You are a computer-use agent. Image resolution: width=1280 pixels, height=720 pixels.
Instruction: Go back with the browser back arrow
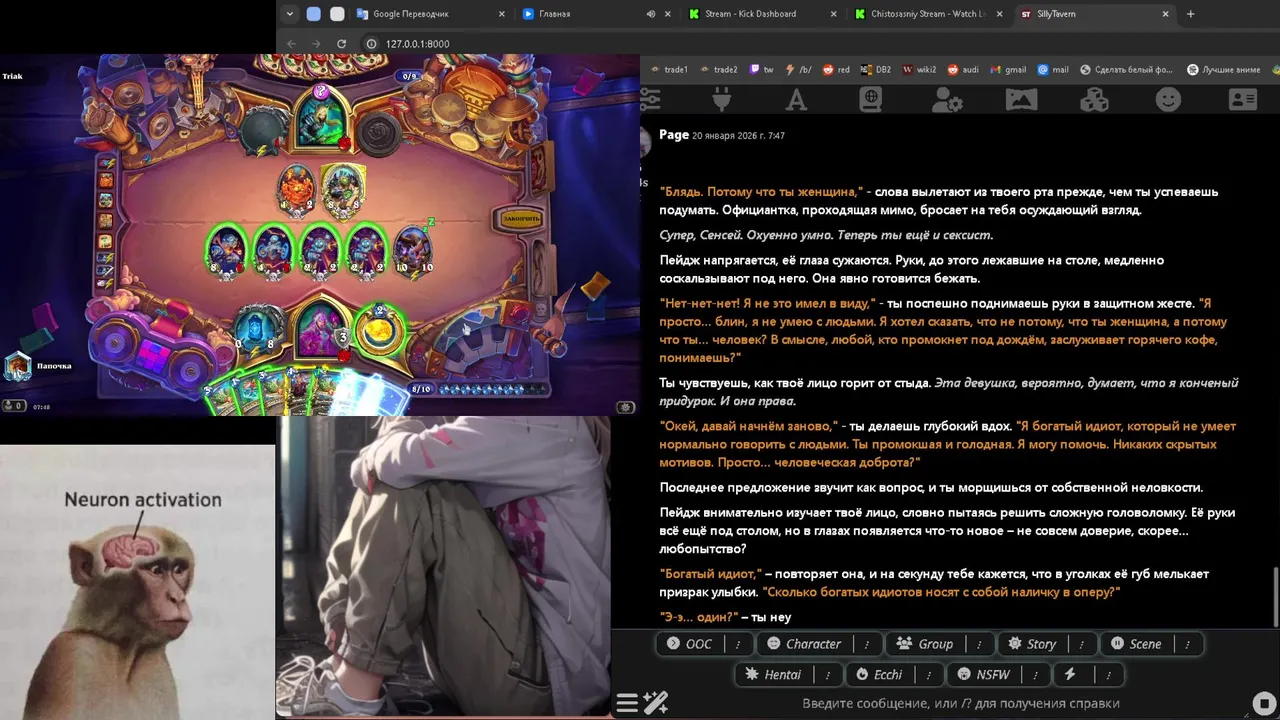pyautogui.click(x=291, y=44)
